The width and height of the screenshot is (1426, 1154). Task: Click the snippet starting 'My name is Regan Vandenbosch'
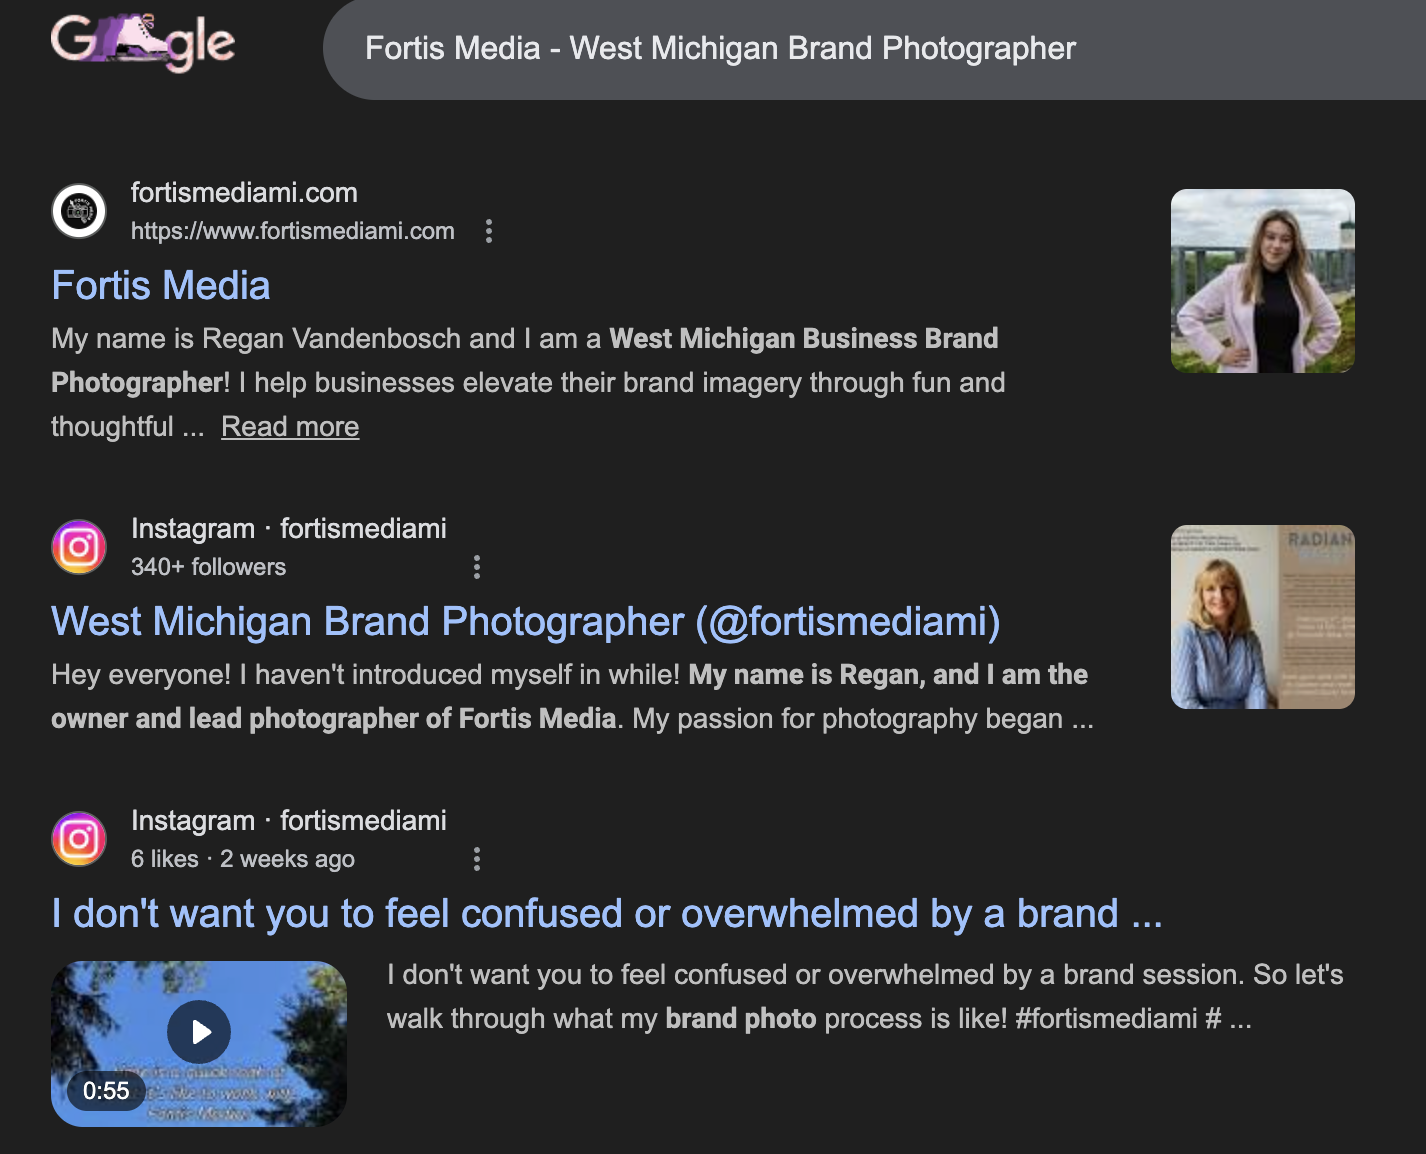coord(528,383)
